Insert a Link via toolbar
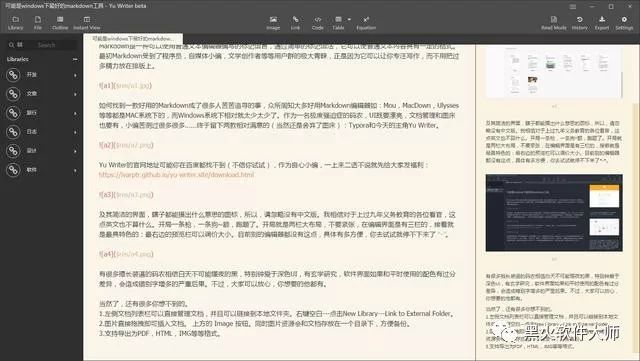 (296, 23)
